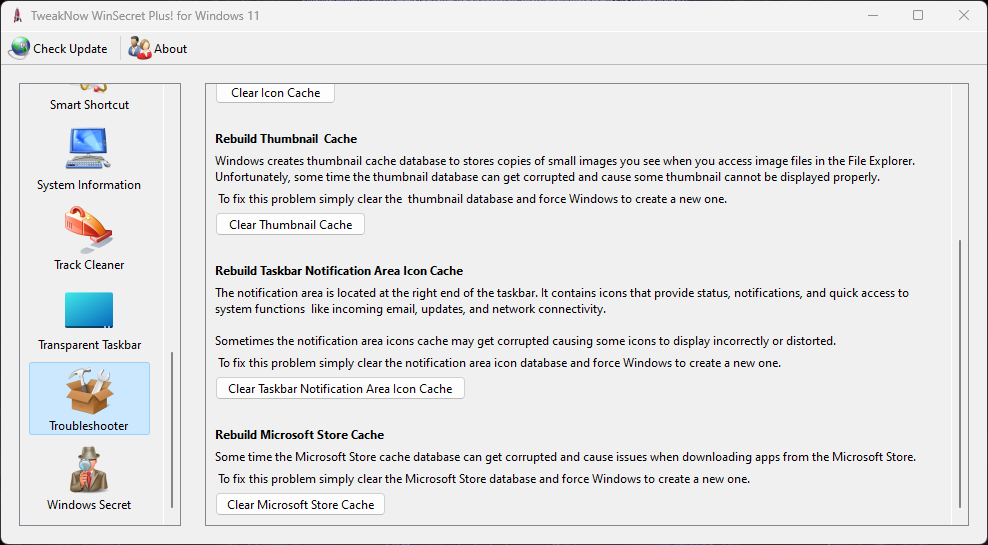Clear Taskbar Notification Area Icon Cache

click(x=340, y=388)
